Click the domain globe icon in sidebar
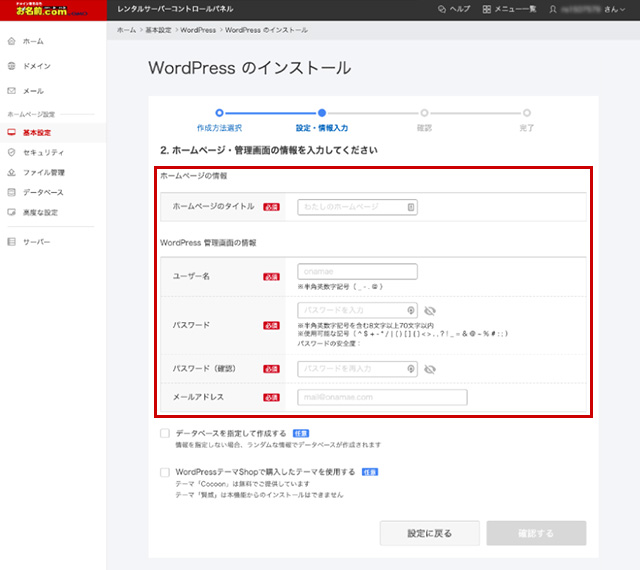 click(11, 66)
